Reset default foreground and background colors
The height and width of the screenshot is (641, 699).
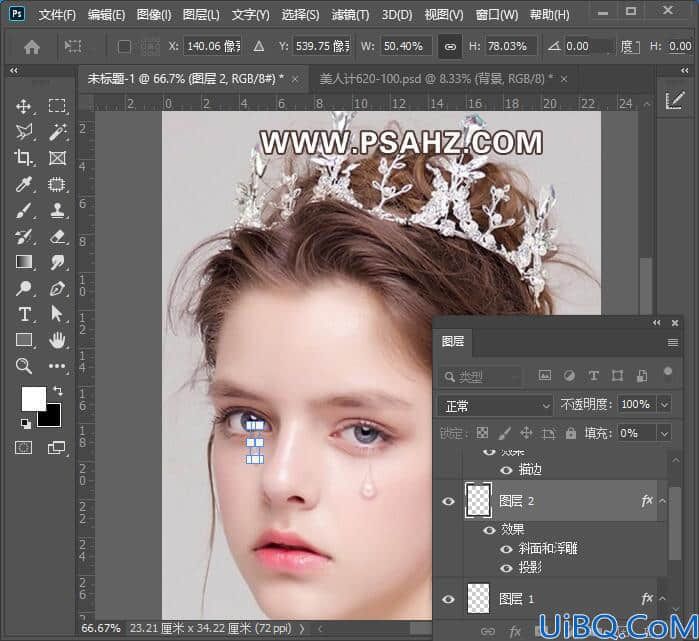coord(26,423)
